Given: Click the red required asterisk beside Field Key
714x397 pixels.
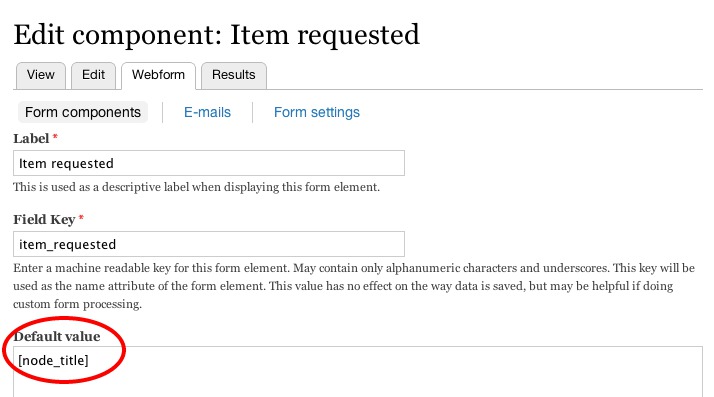Looking at the screenshot, I should coord(81,218).
